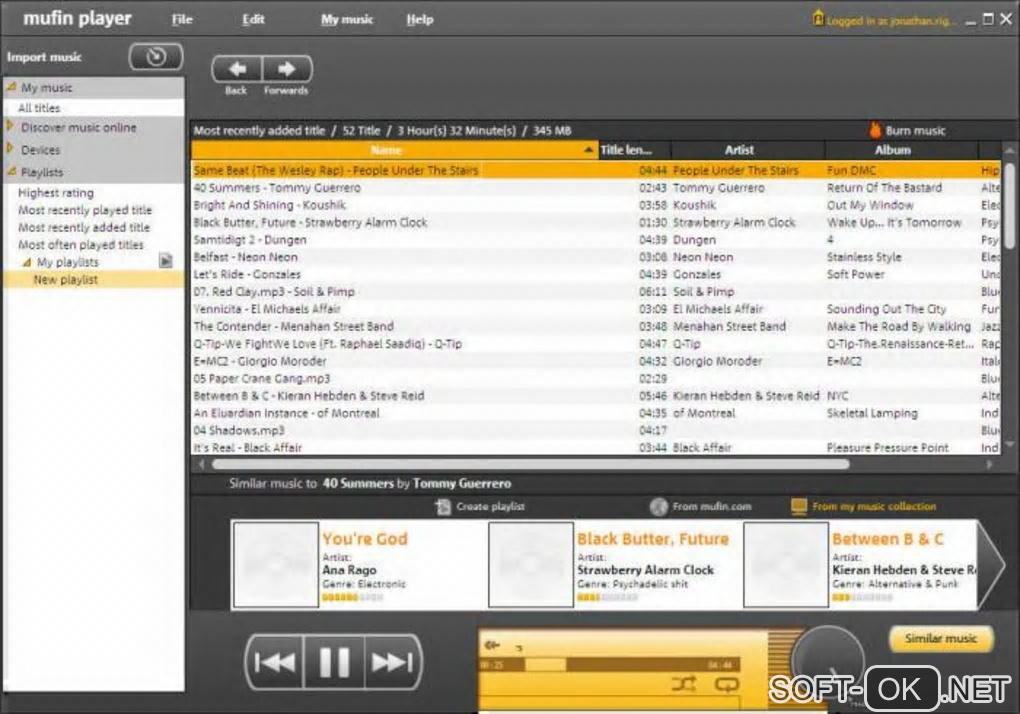Open the File menu
The width and height of the screenshot is (1020, 714).
tap(182, 20)
